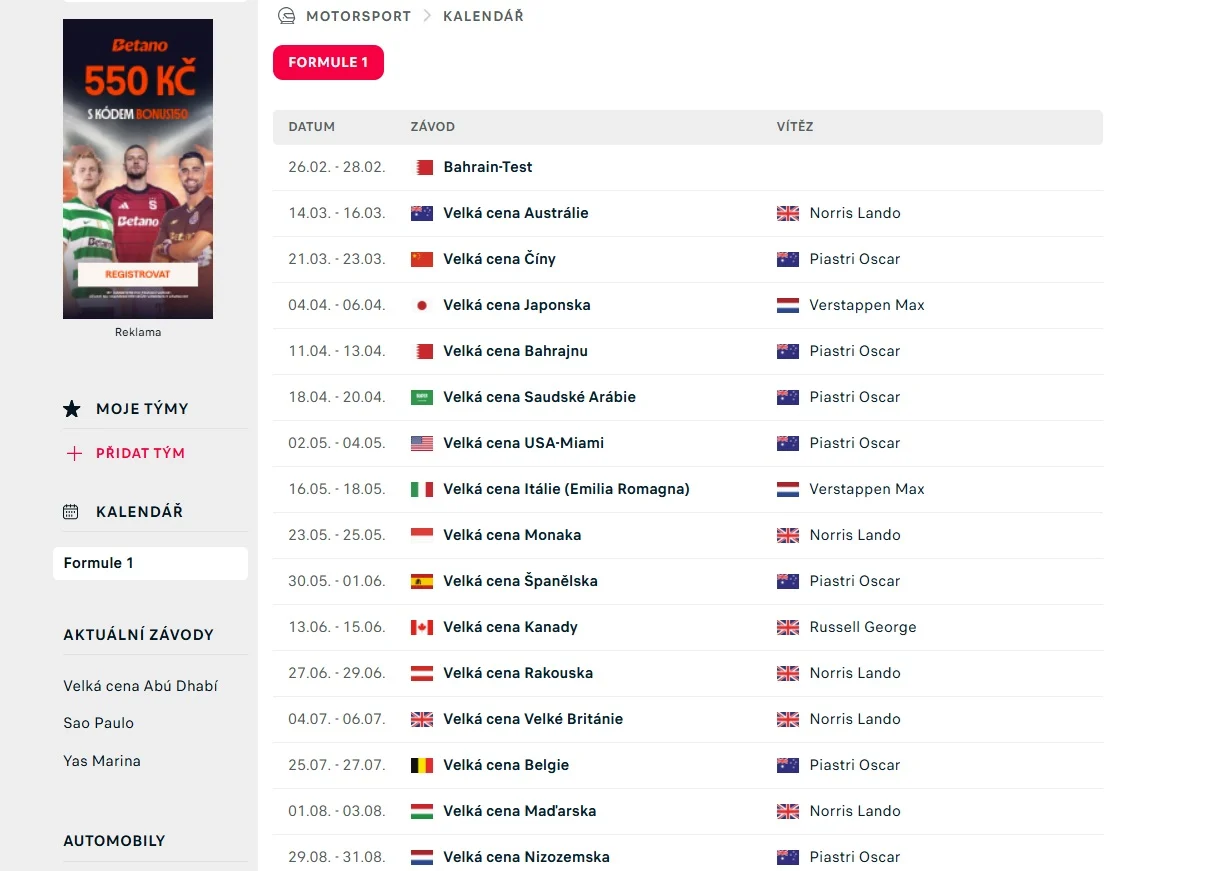Open the Velká cena Monaka race

[511, 535]
